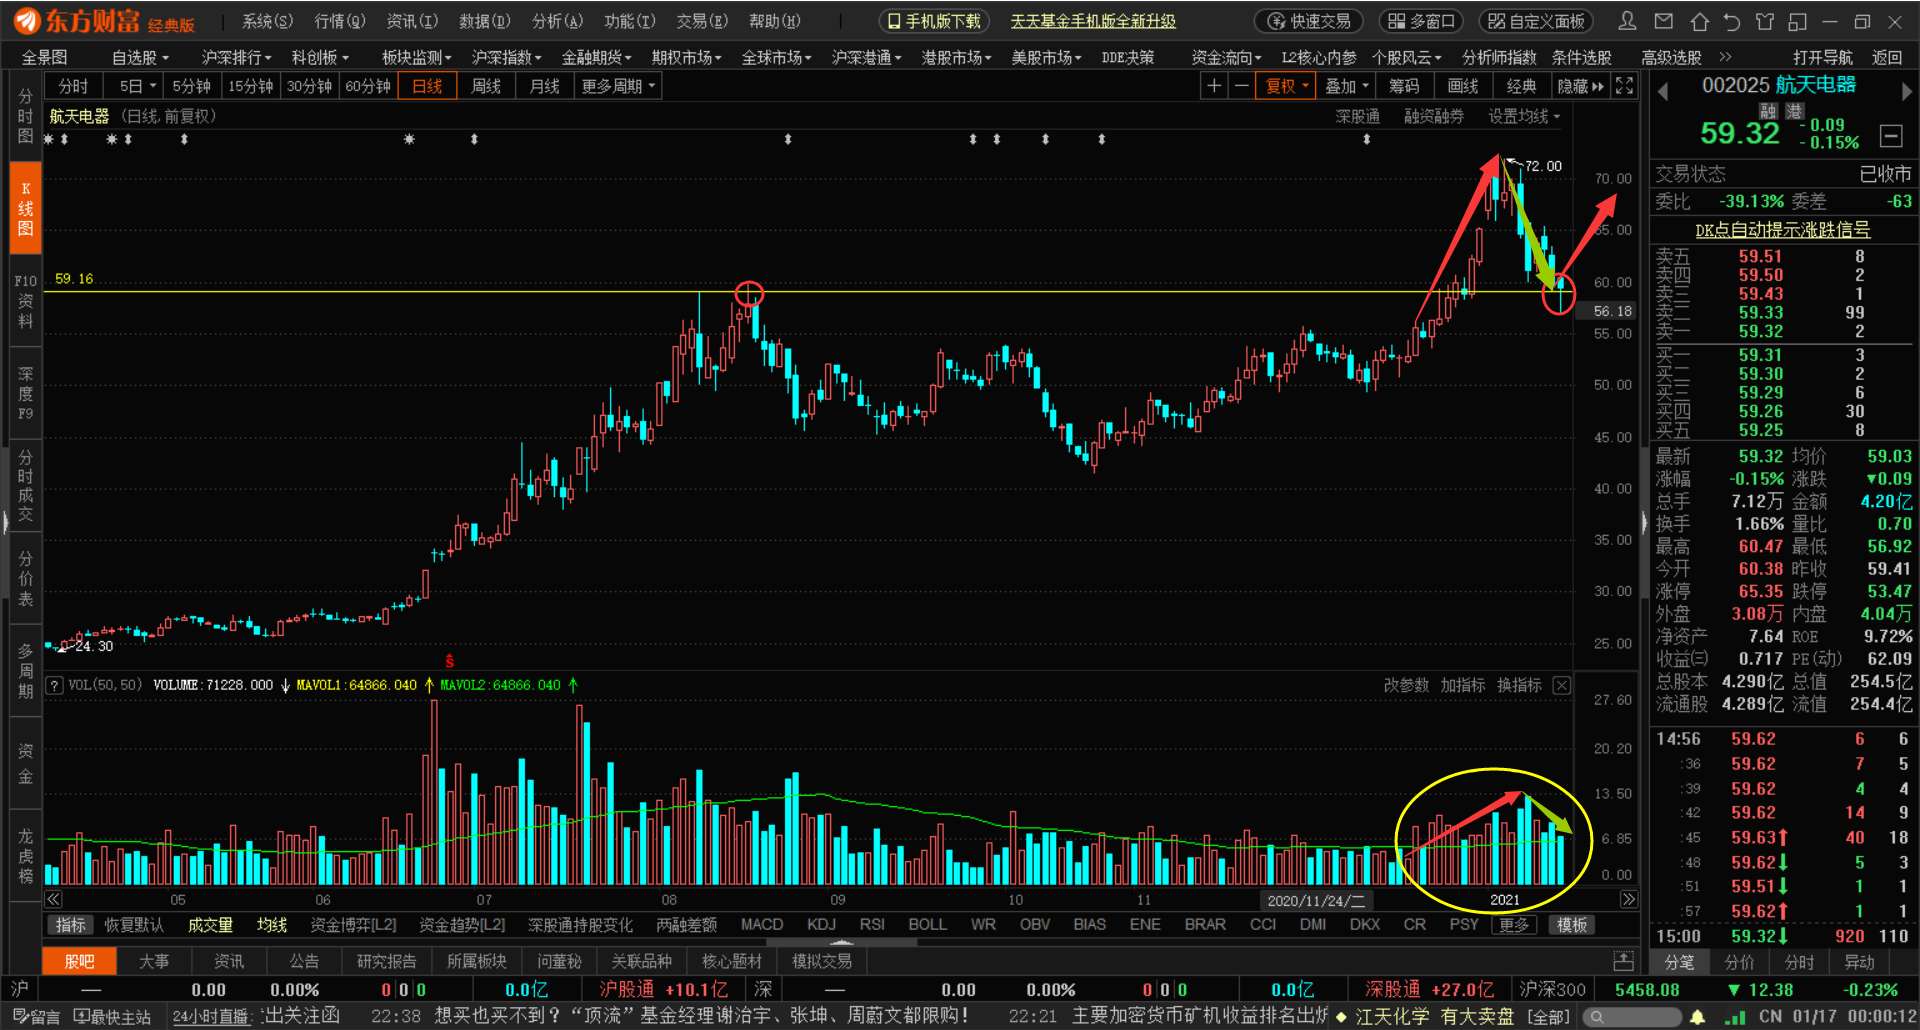Click 快速交易 button
The width and height of the screenshot is (1920, 1030).
[1309, 21]
